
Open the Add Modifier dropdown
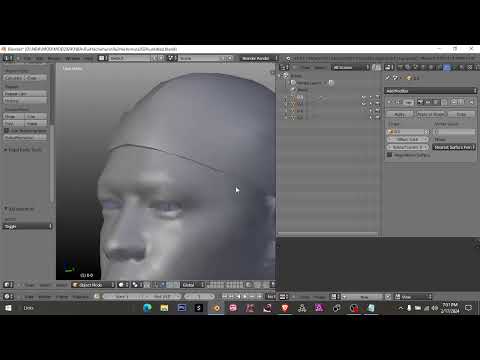[x=431, y=91]
